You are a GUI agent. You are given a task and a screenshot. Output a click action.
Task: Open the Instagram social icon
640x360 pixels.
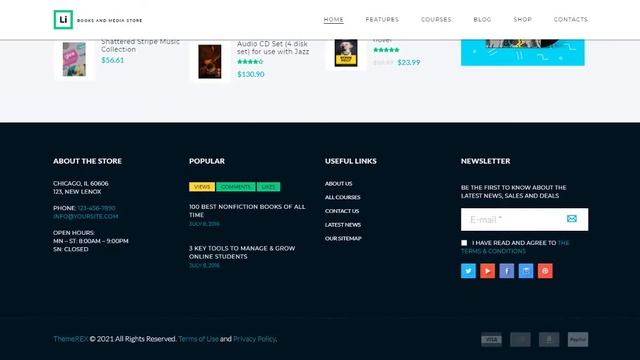click(x=526, y=271)
